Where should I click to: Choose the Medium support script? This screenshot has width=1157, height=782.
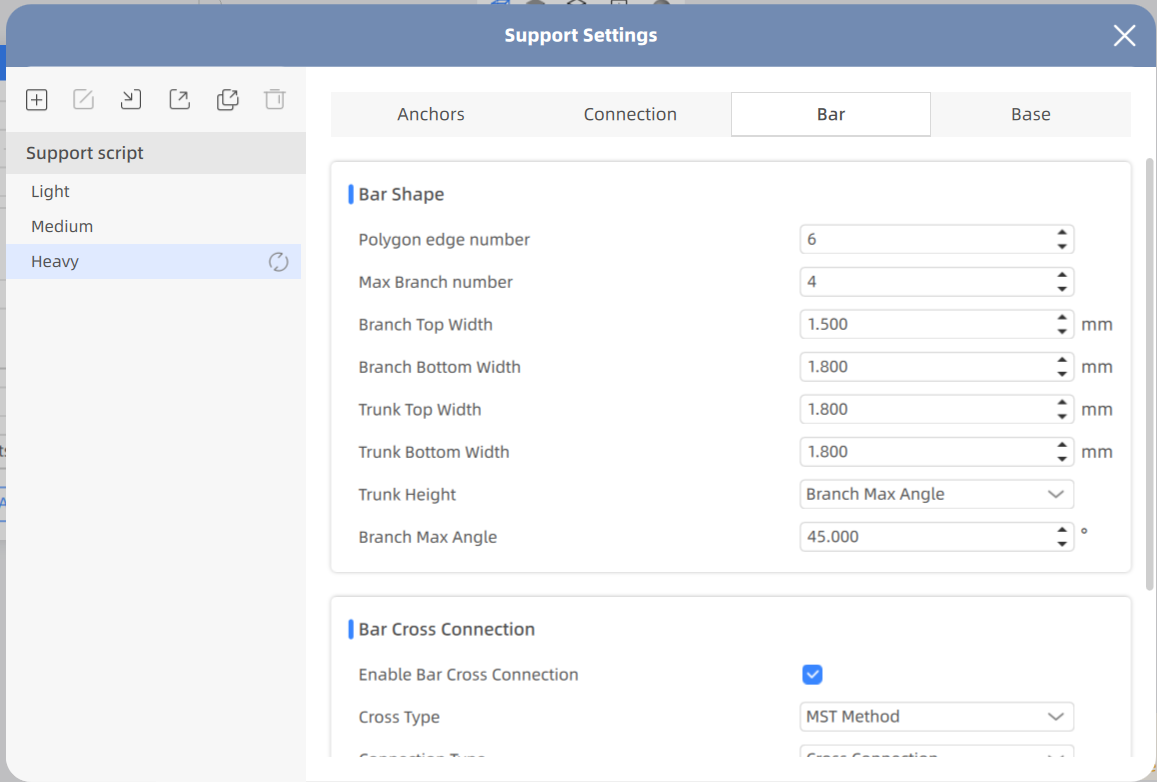pos(62,226)
